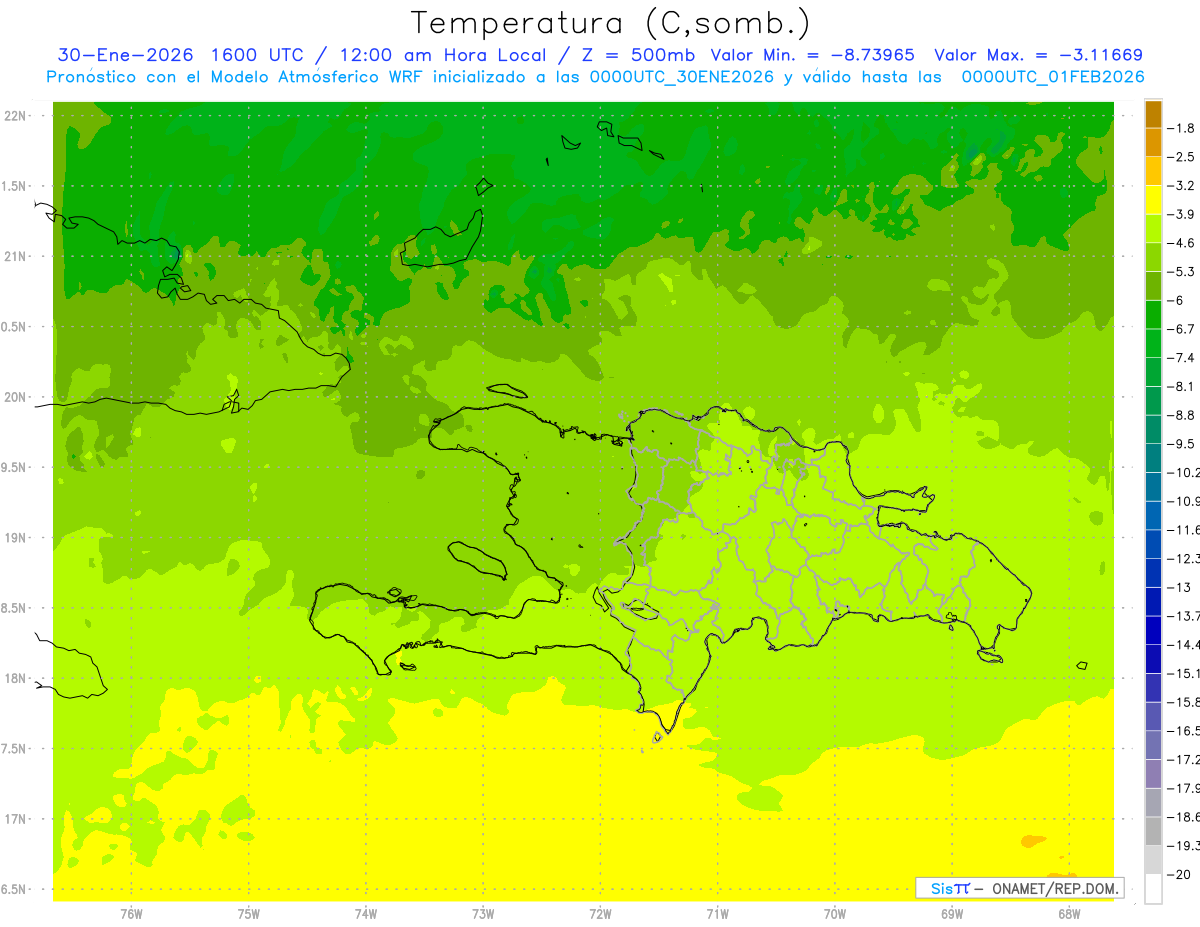The width and height of the screenshot is (1200, 927).
Task: Click the "-20" colorbar value
Action: [1178, 875]
